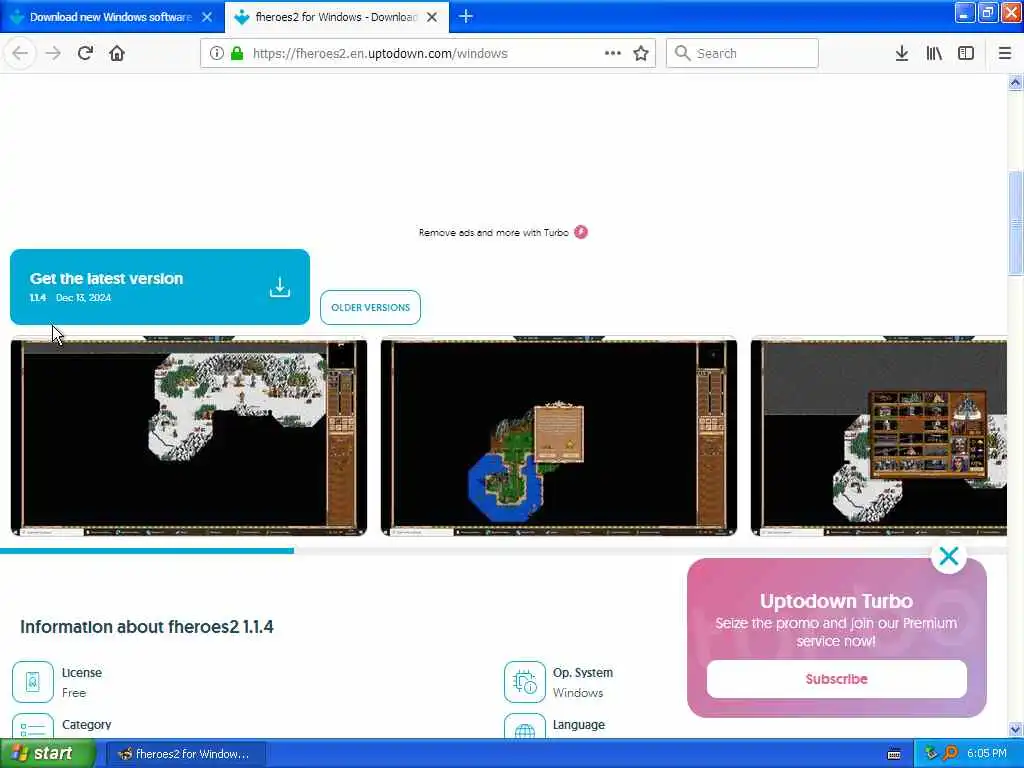Show the sidebar panels
This screenshot has height=768, width=1024.
pos(966,53)
